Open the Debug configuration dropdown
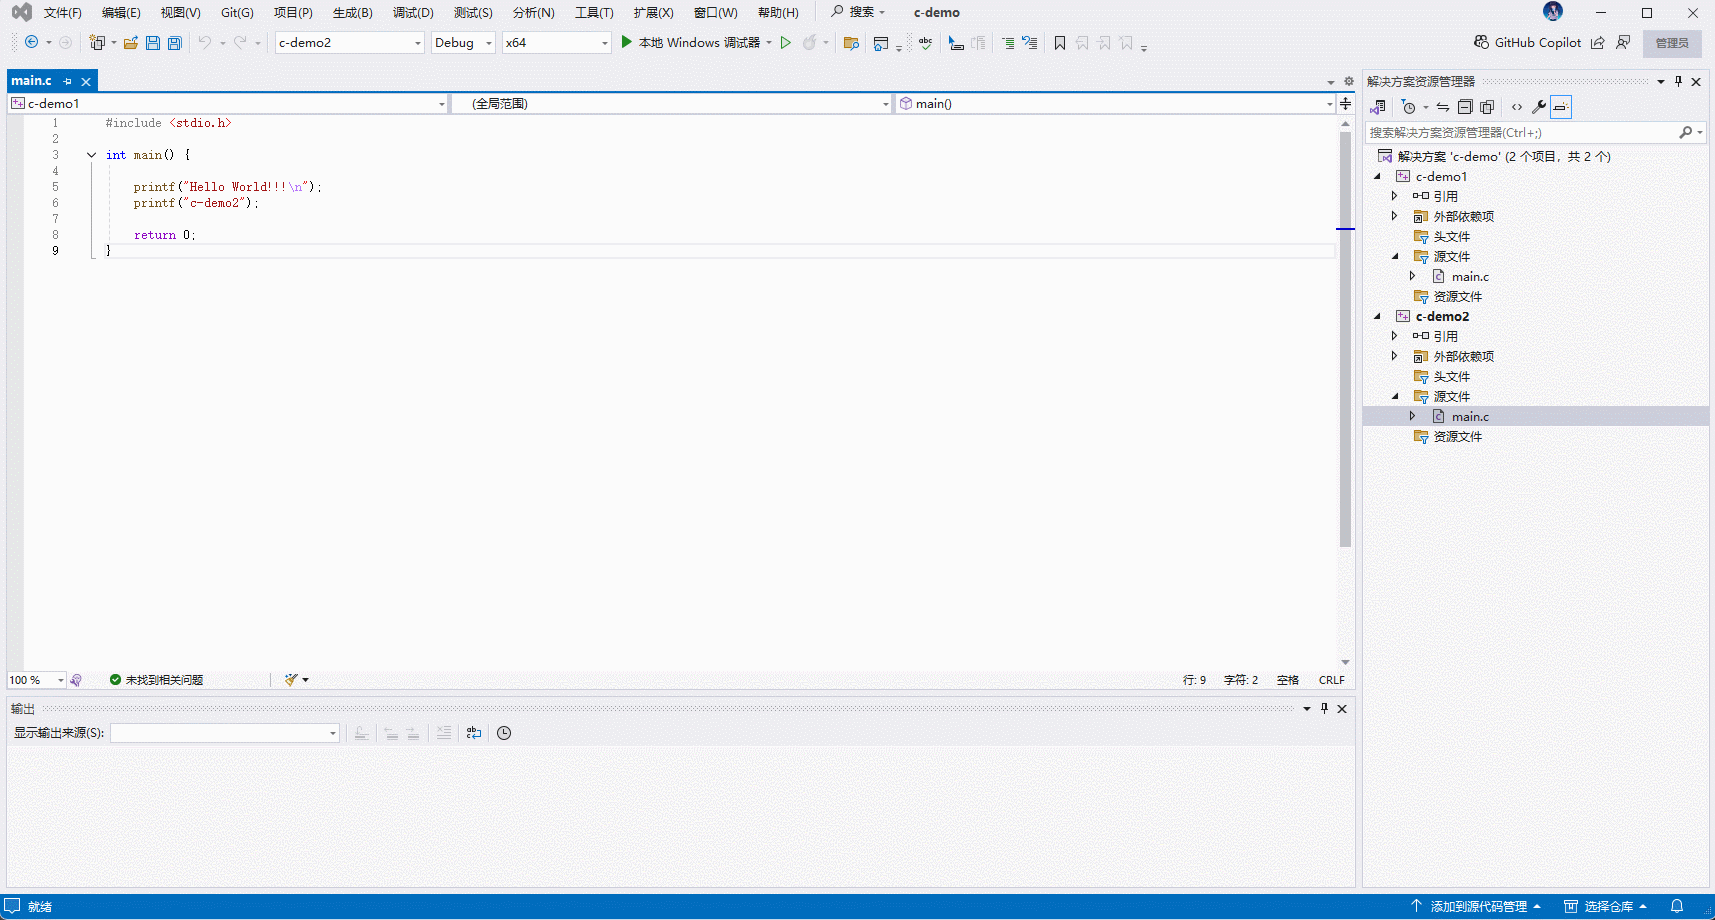This screenshot has width=1715, height=920. click(x=463, y=43)
